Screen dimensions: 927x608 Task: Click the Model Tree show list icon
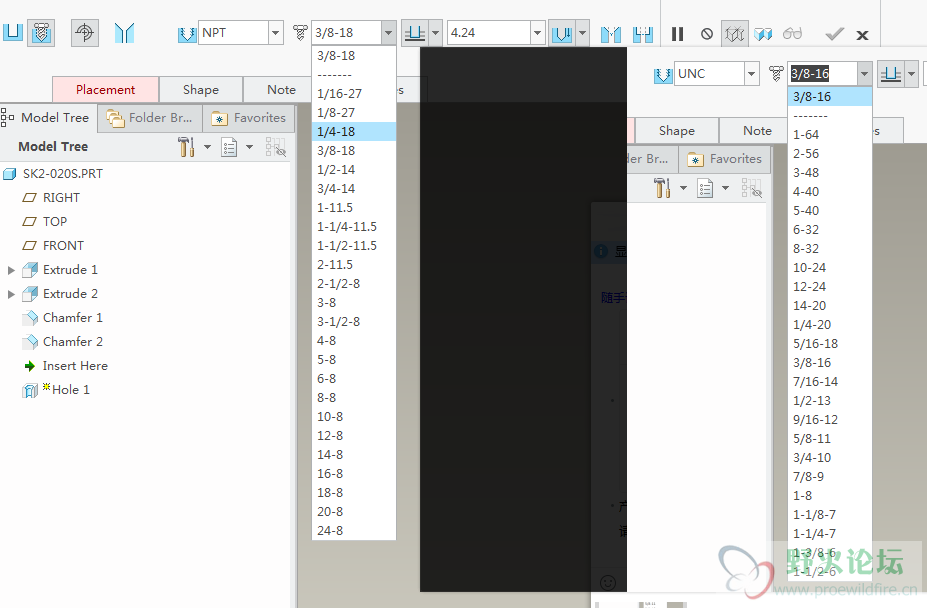pos(229,147)
